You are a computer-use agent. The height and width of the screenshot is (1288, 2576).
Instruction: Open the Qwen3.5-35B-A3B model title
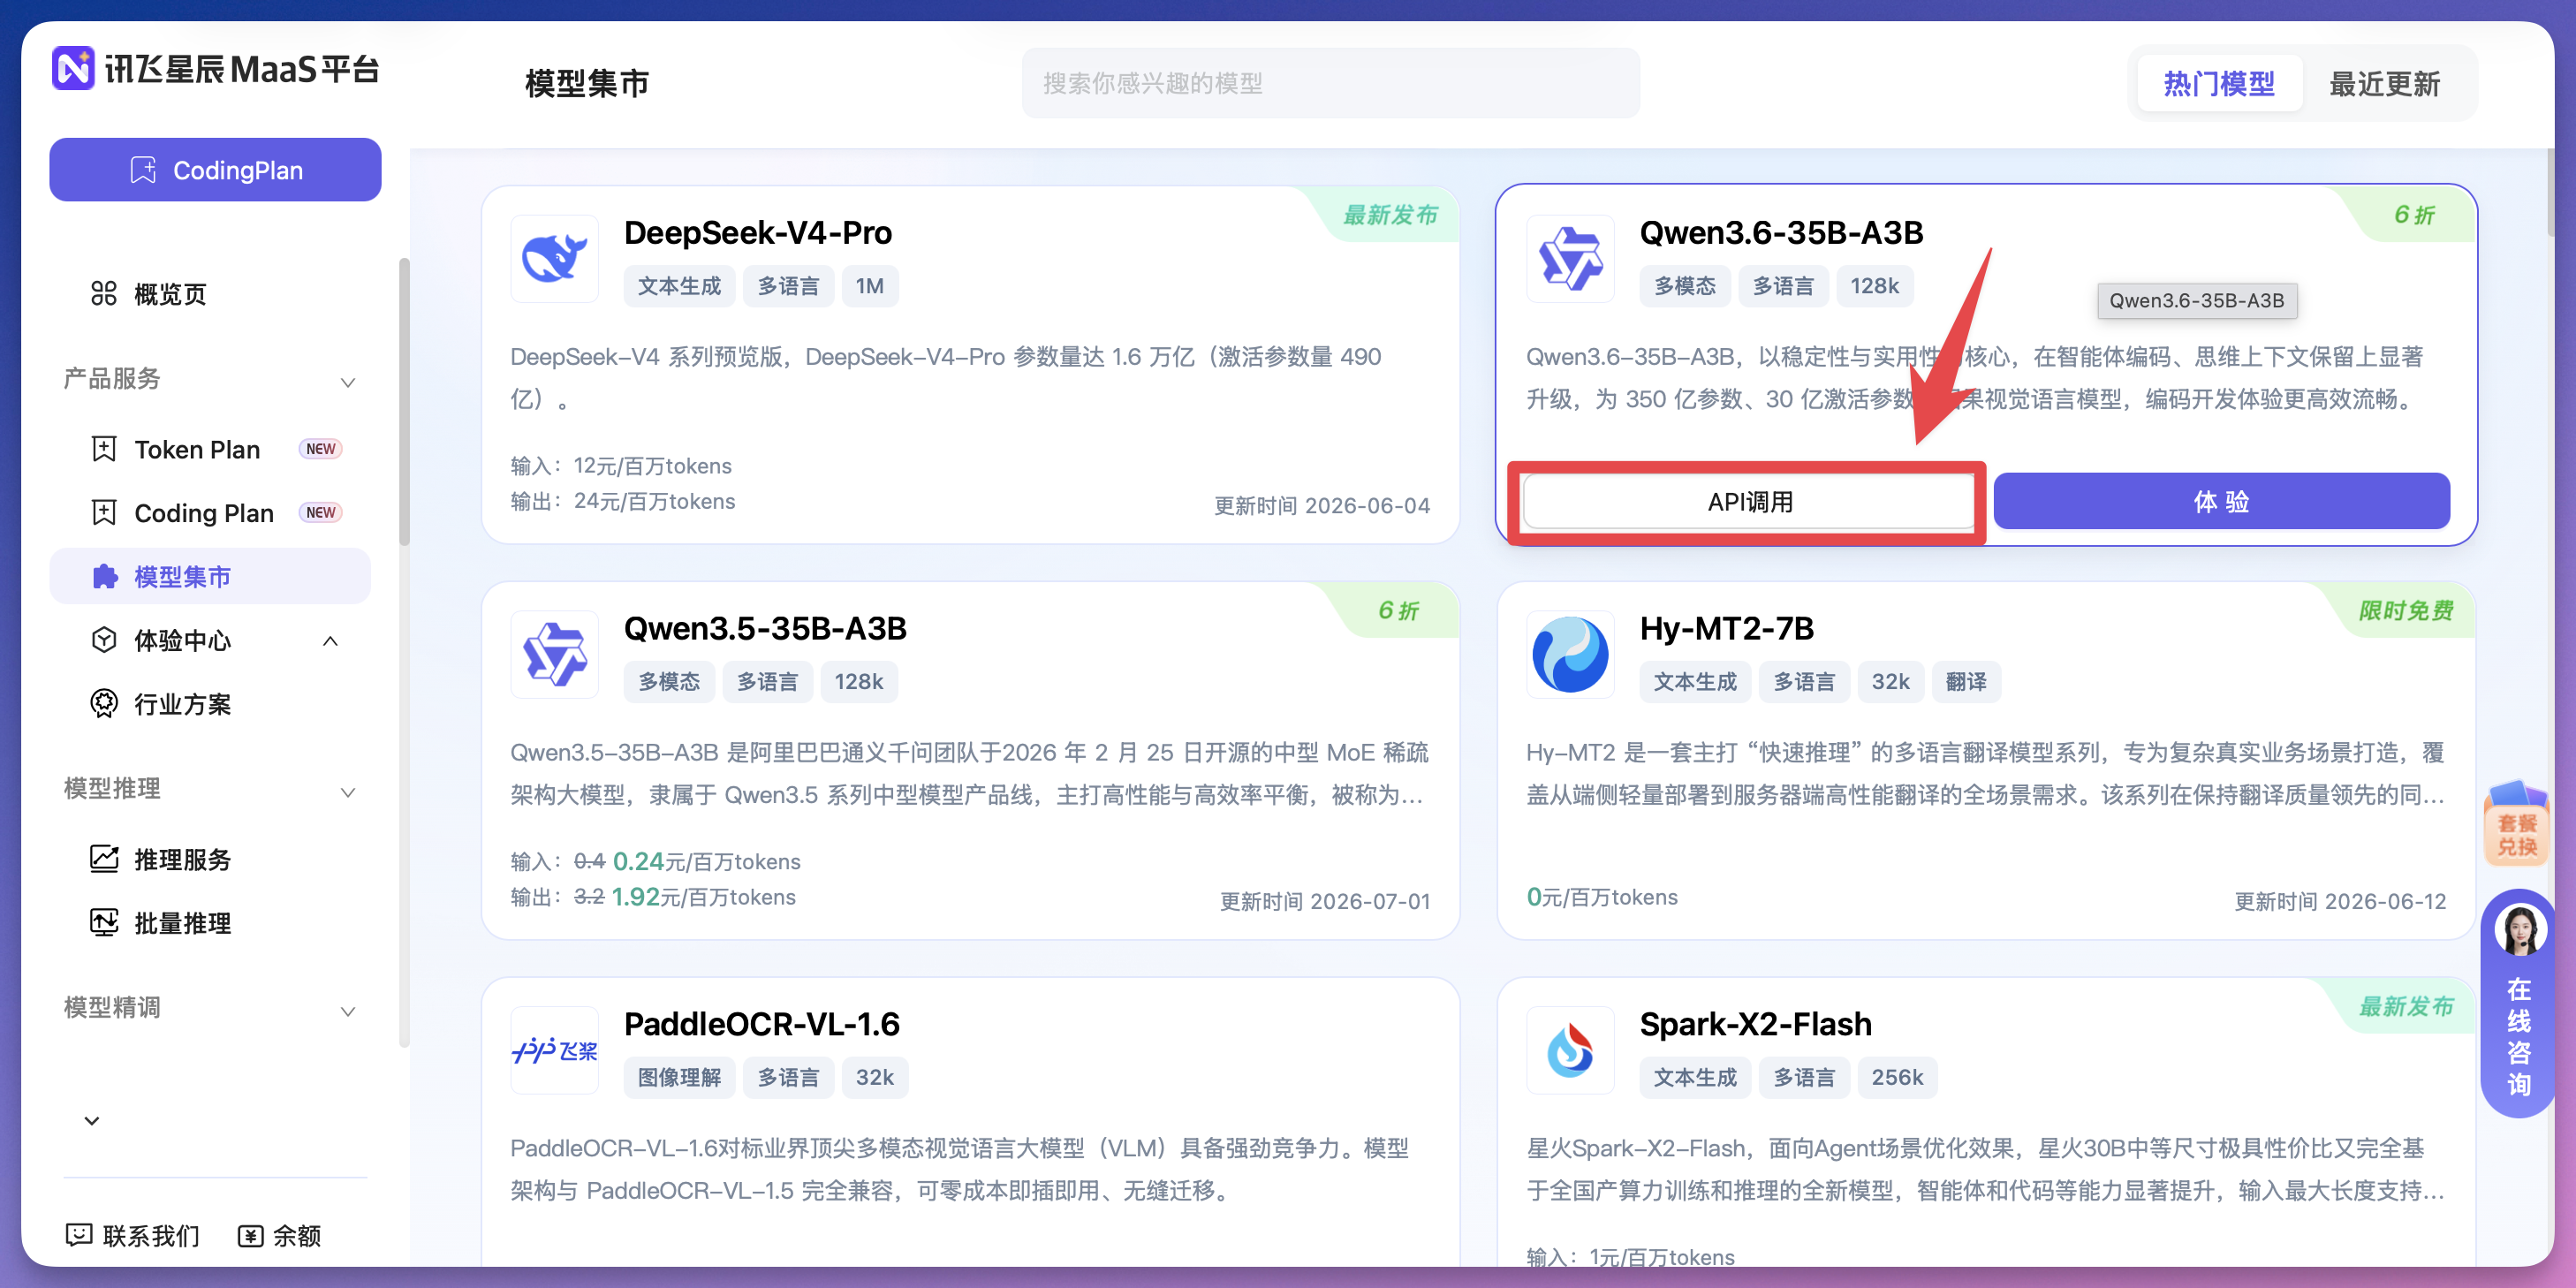(x=765, y=628)
